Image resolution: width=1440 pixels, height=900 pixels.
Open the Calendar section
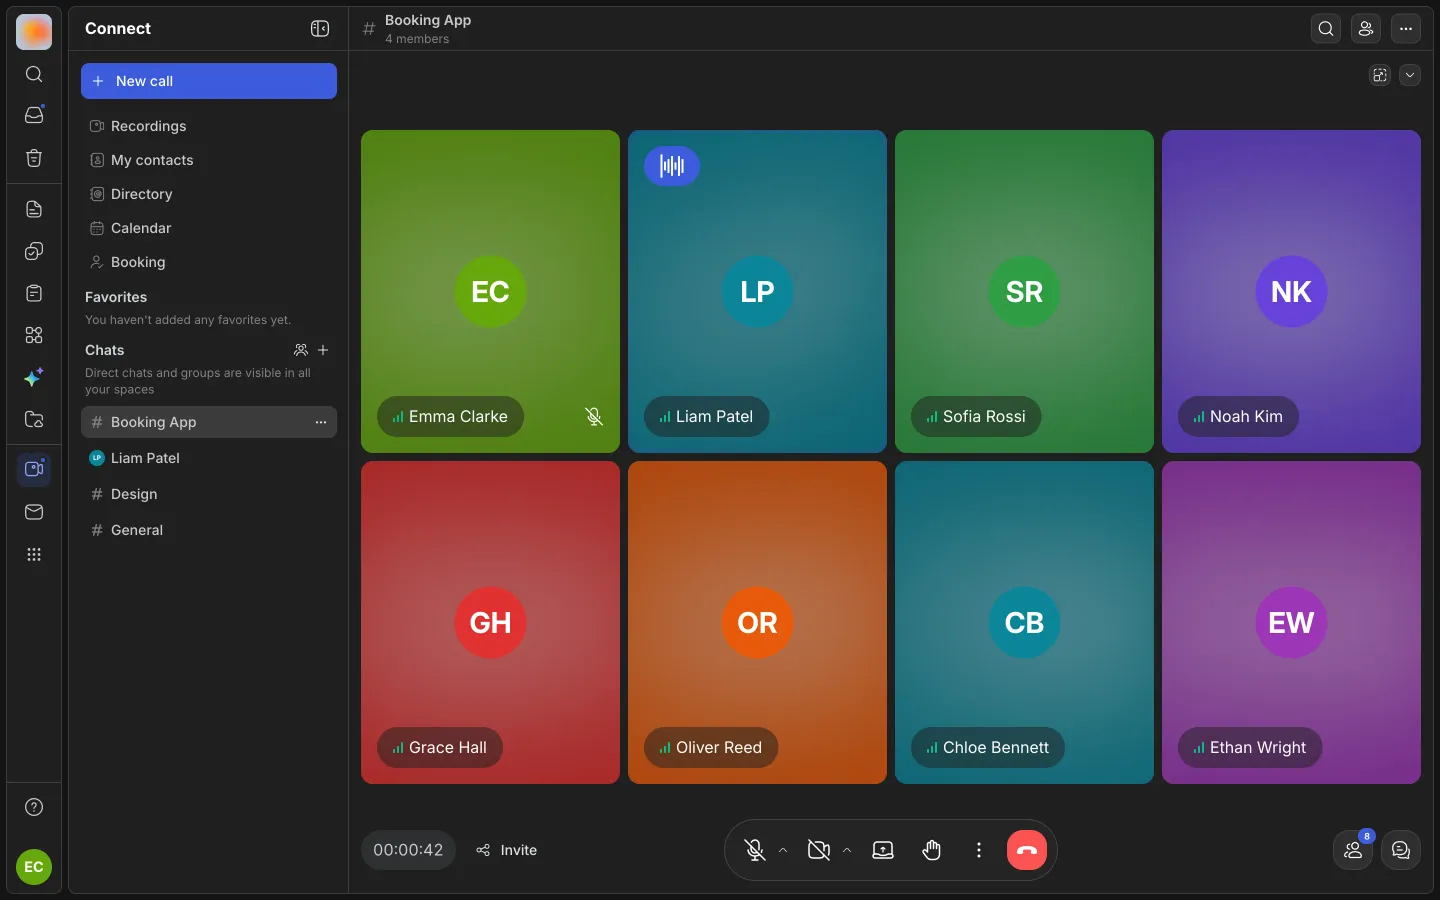coord(209,228)
